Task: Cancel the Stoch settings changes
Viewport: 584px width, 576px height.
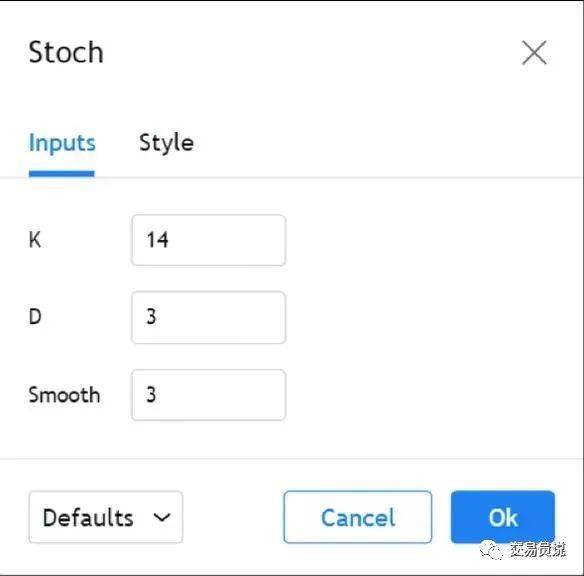Action: (358, 517)
